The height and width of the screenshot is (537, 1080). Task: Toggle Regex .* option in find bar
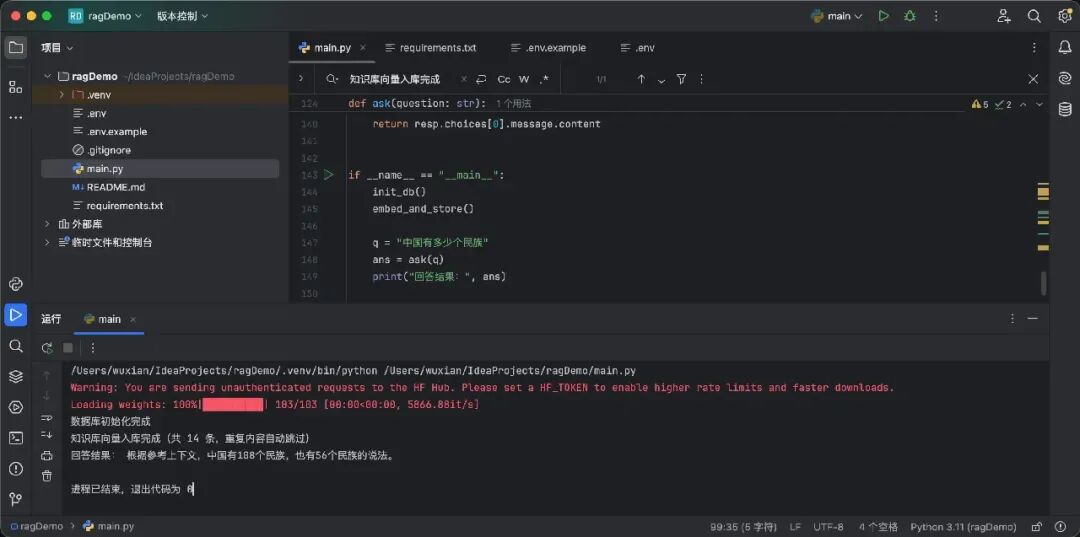[x=544, y=79]
